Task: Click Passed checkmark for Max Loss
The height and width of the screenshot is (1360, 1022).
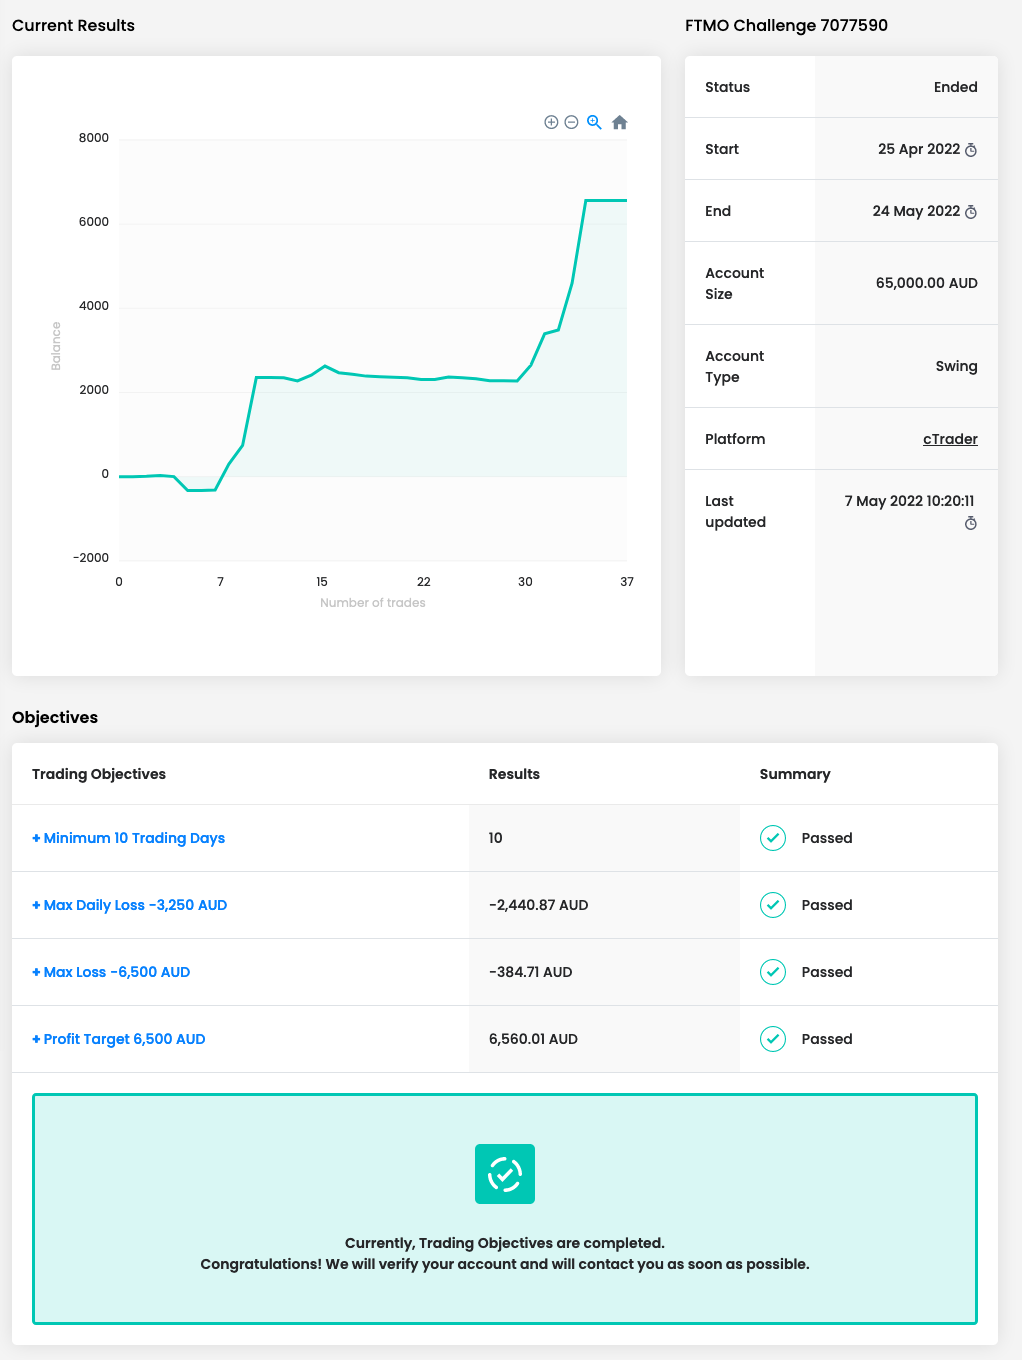Action: pyautogui.click(x=773, y=972)
